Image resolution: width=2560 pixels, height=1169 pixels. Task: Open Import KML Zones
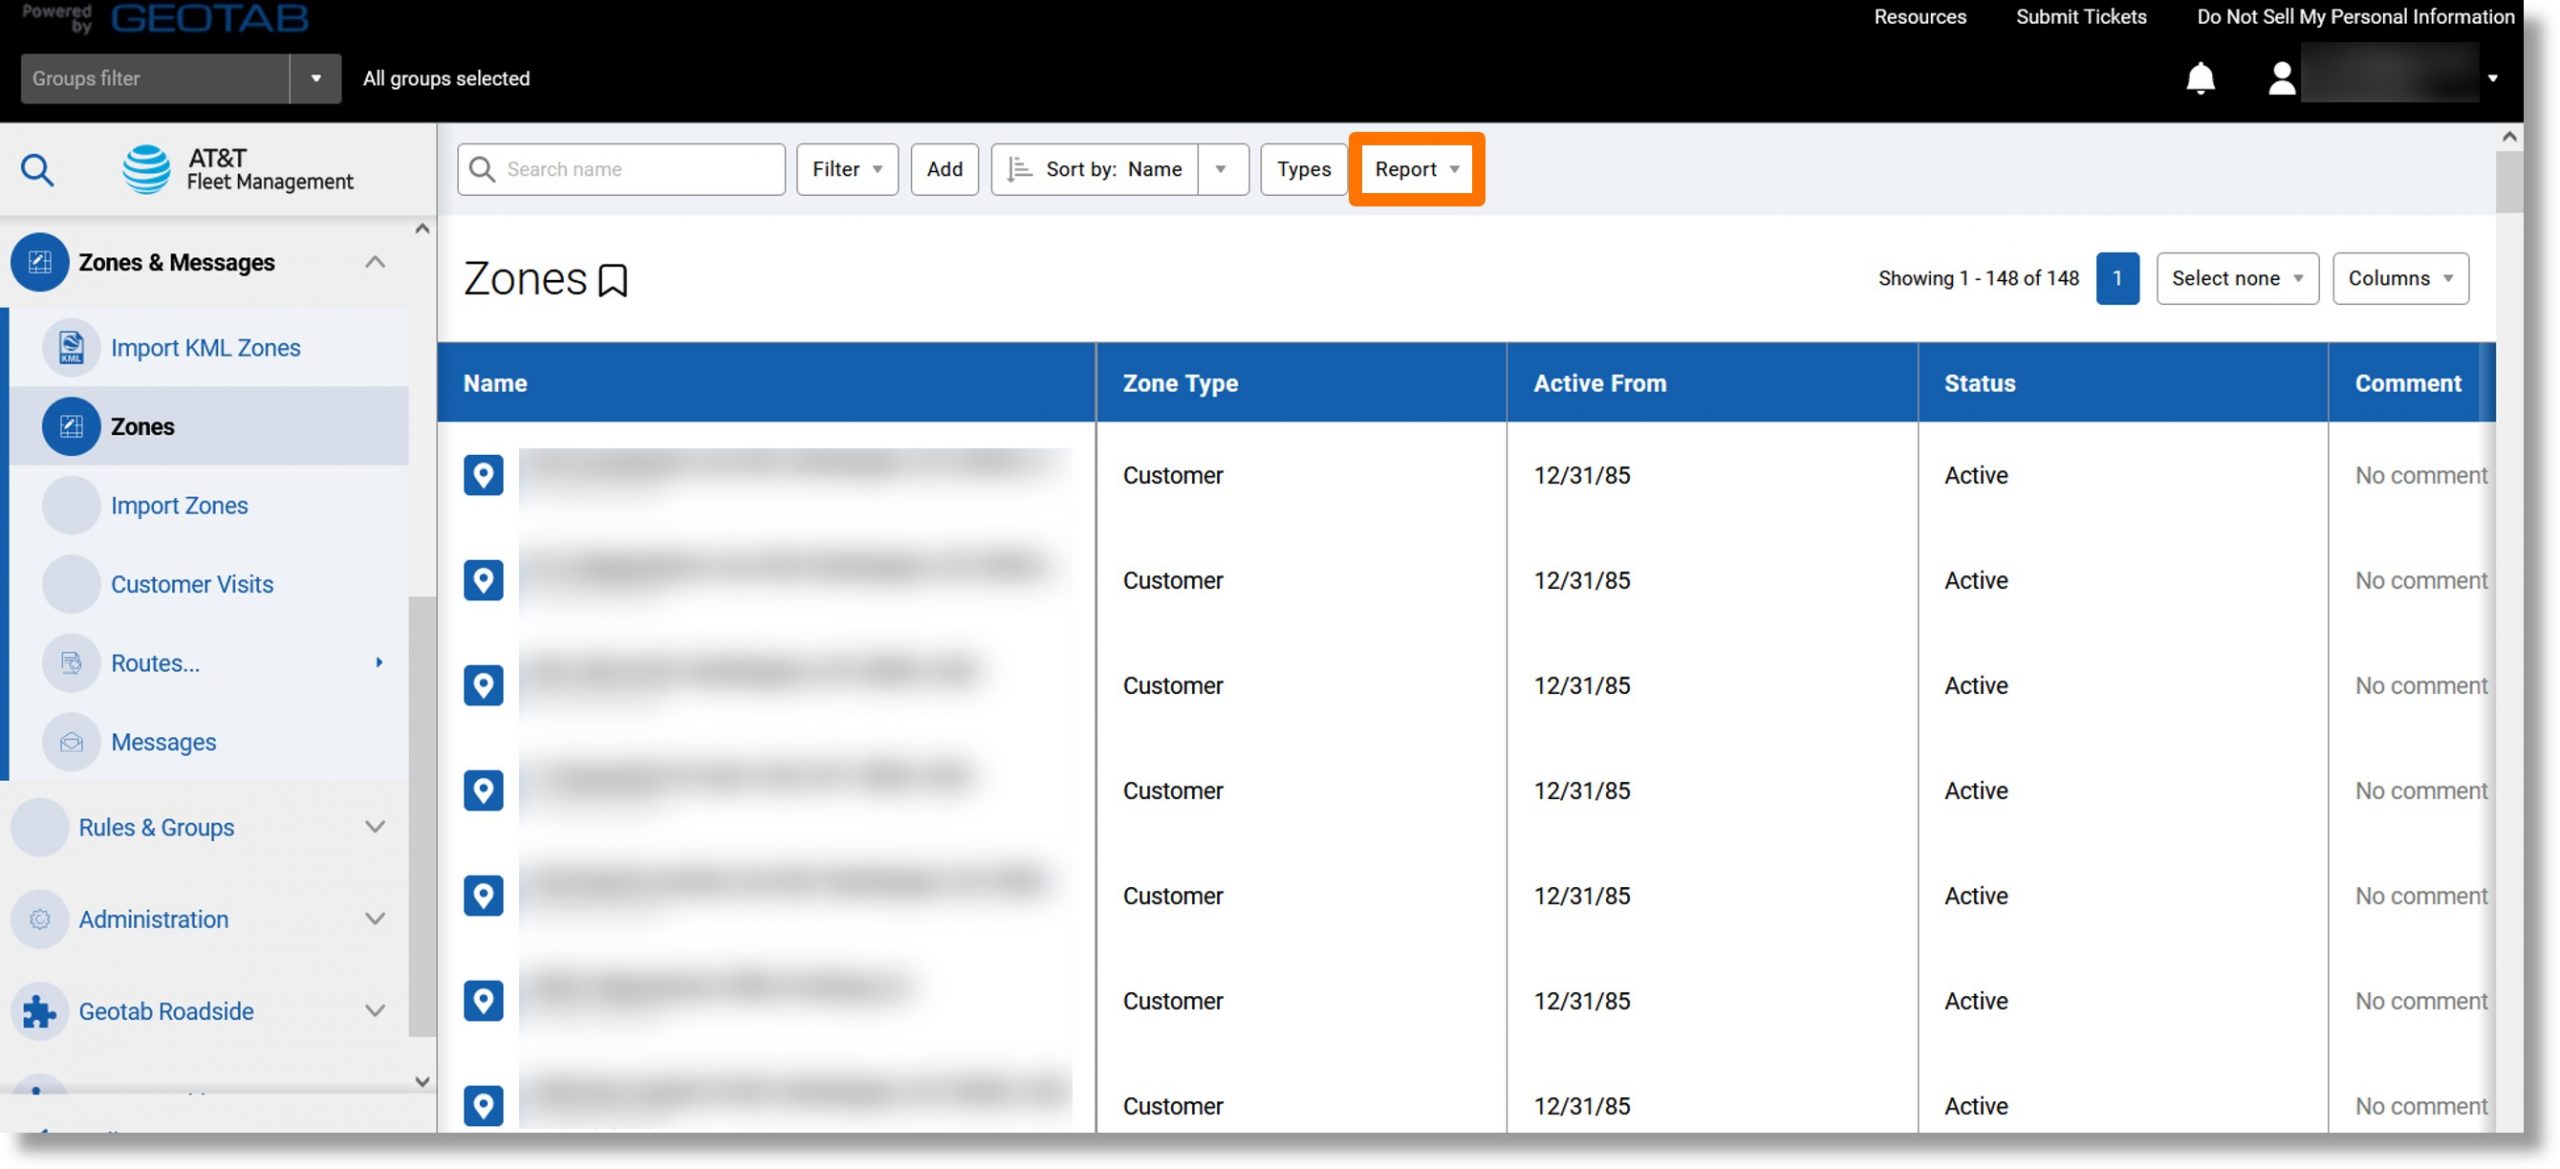205,347
